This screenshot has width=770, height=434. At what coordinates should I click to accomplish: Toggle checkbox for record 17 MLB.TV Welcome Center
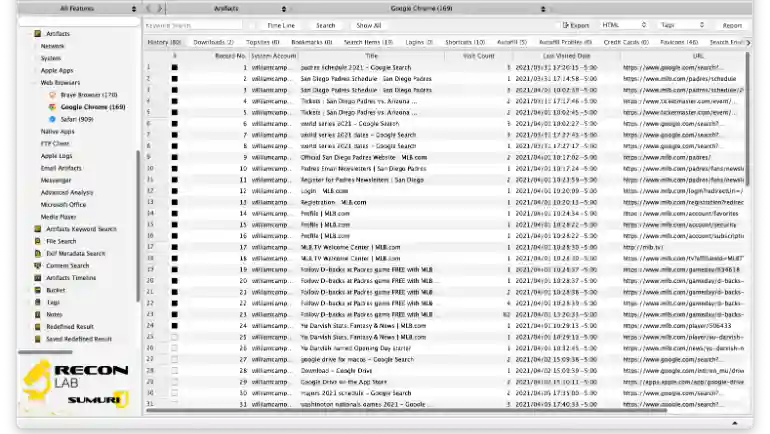tap(174, 247)
